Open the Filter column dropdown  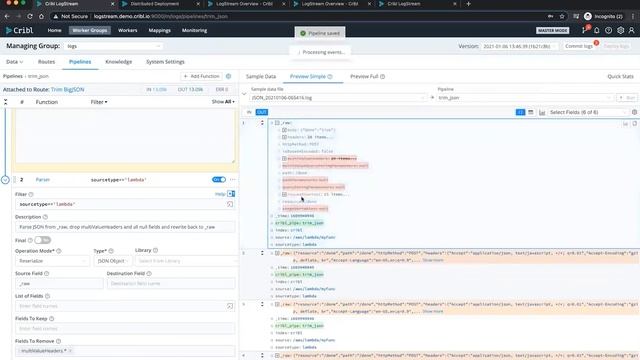click(99, 102)
